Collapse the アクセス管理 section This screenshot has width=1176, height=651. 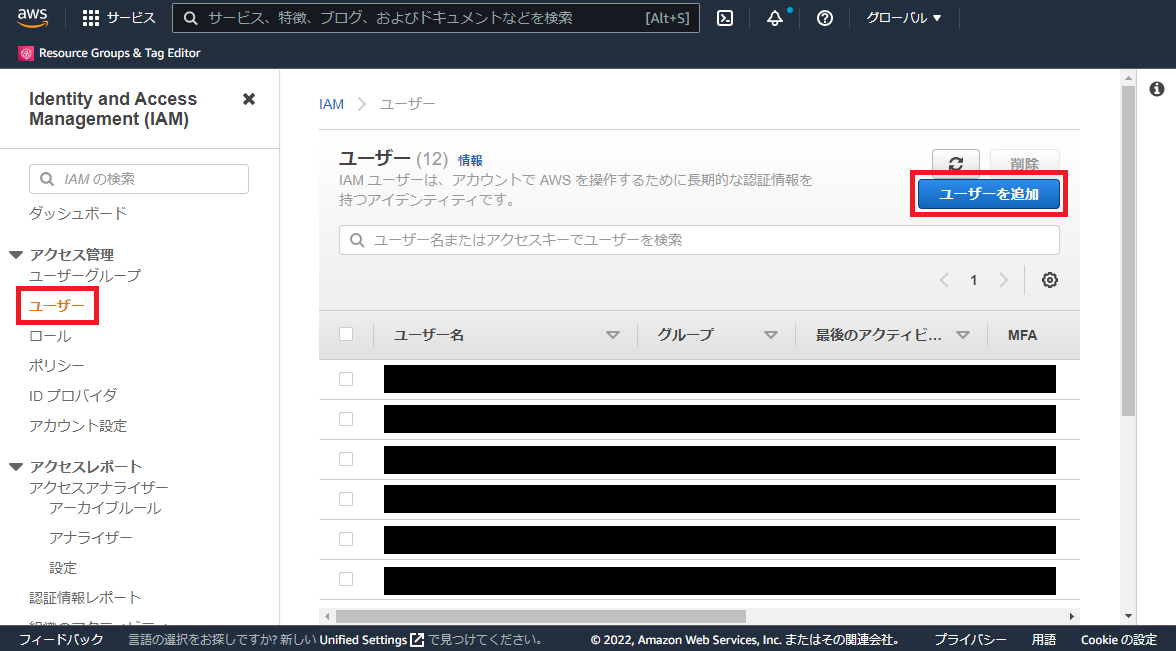click(16, 255)
